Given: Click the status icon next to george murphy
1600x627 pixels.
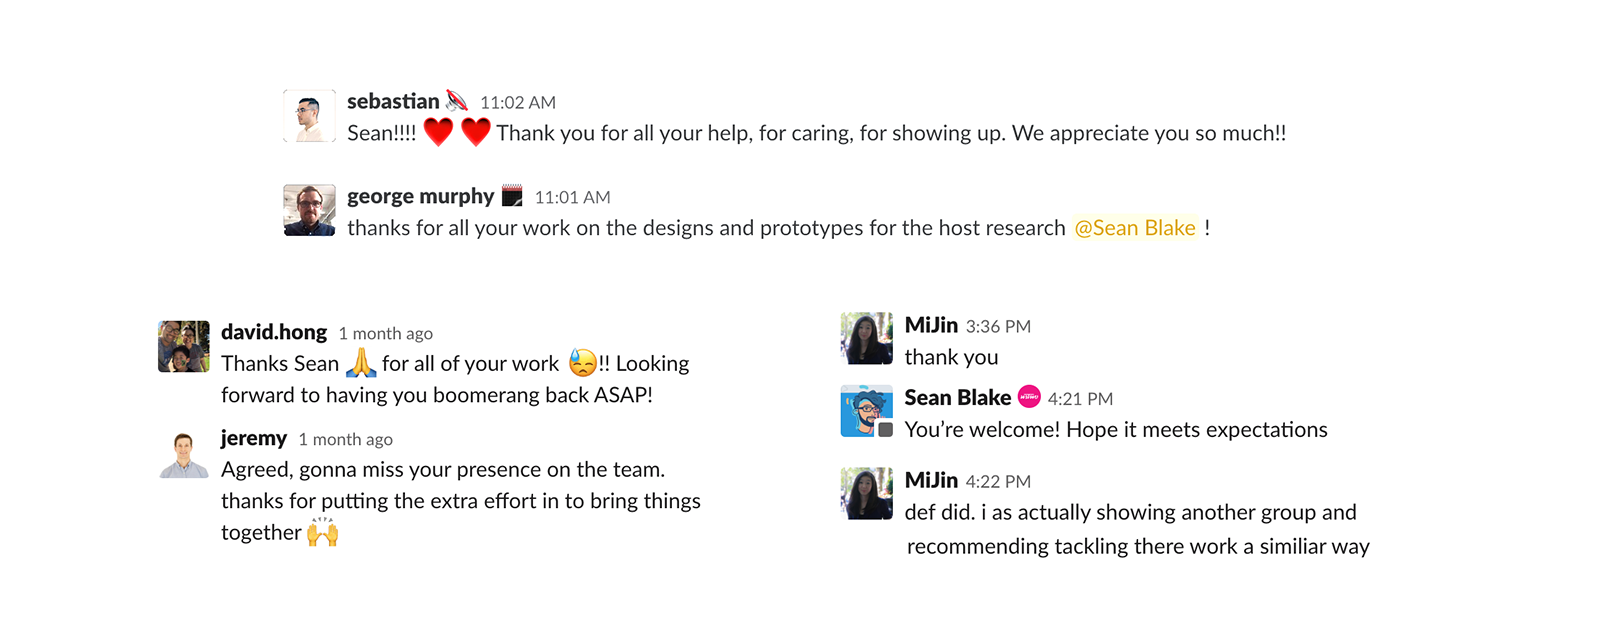Looking at the screenshot, I should click(x=512, y=195).
